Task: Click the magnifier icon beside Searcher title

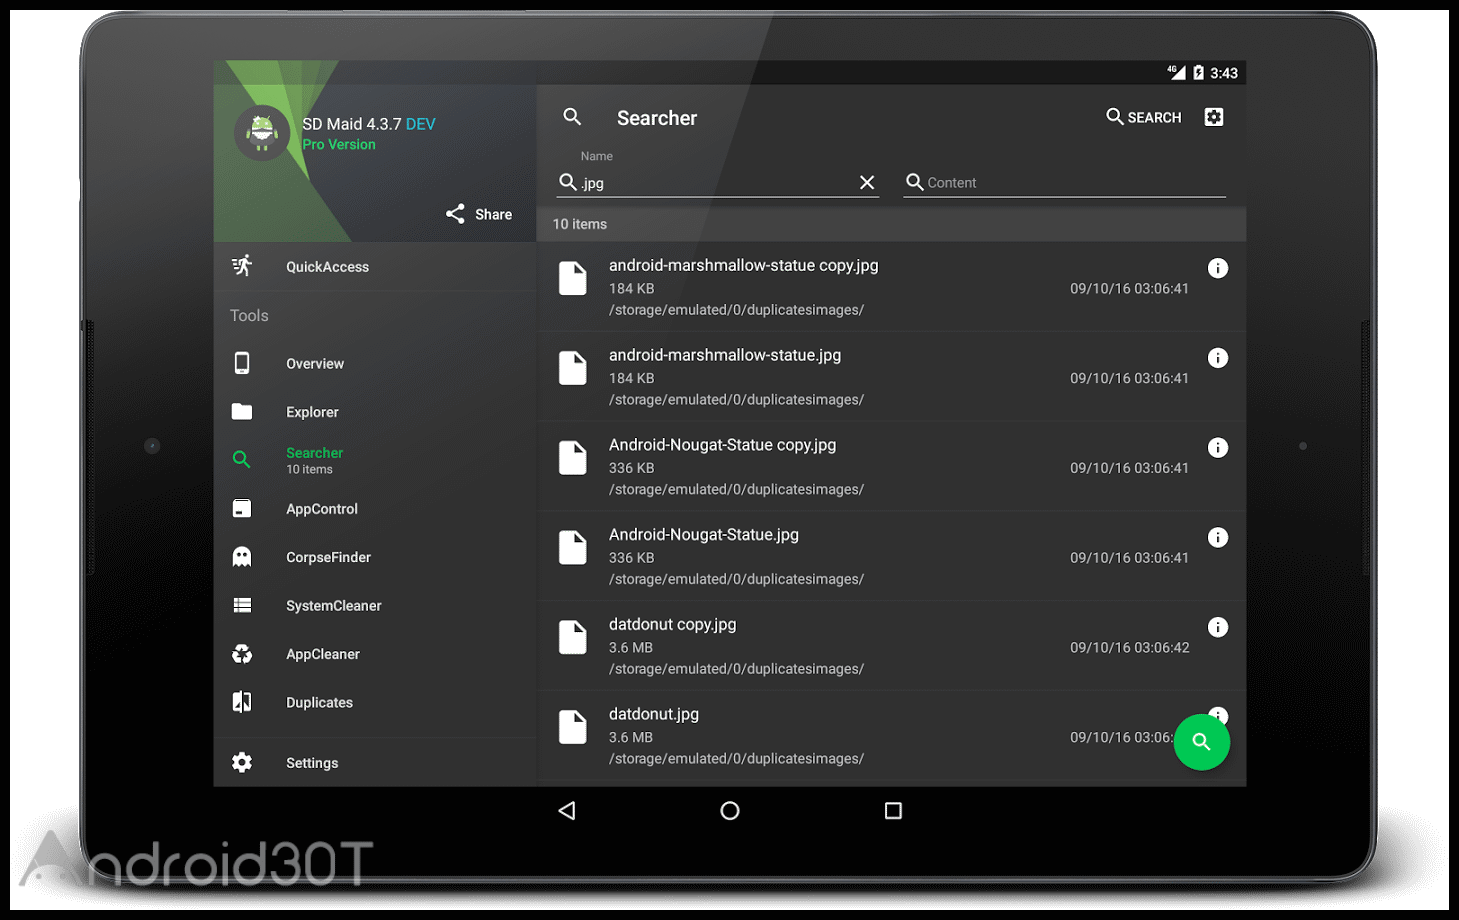Action: (572, 117)
